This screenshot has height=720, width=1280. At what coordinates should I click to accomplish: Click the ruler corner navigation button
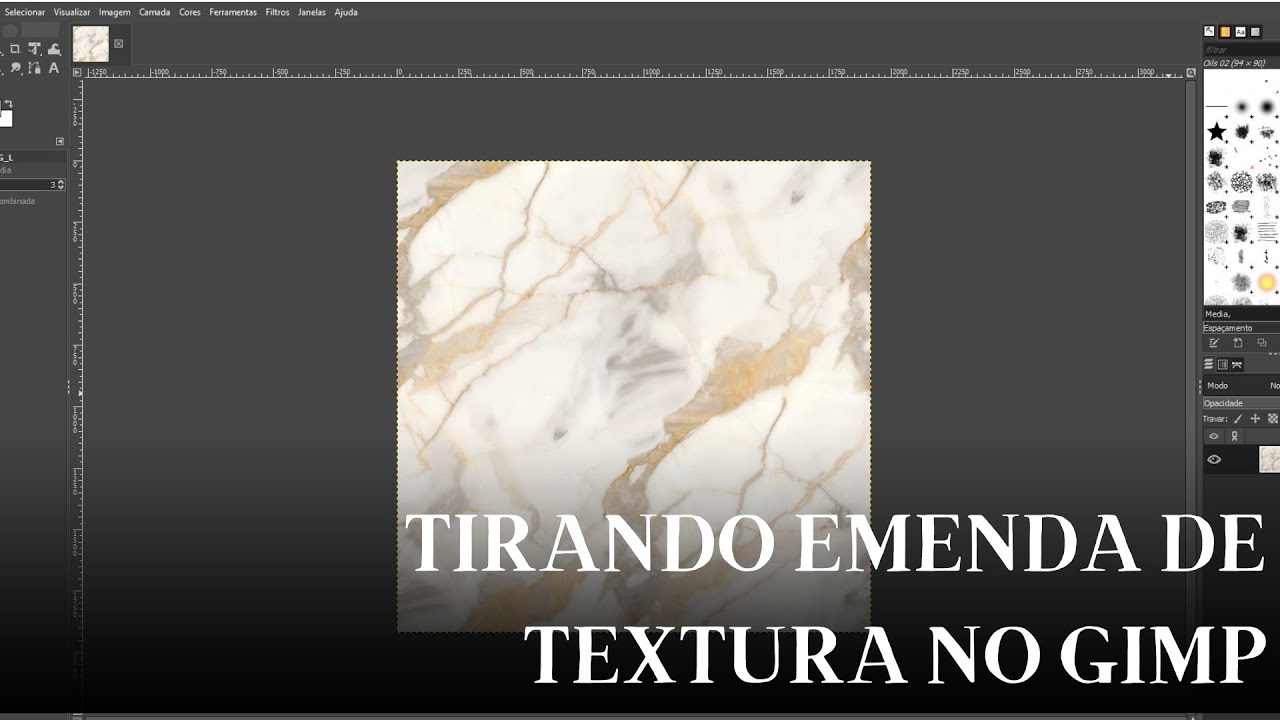77,72
